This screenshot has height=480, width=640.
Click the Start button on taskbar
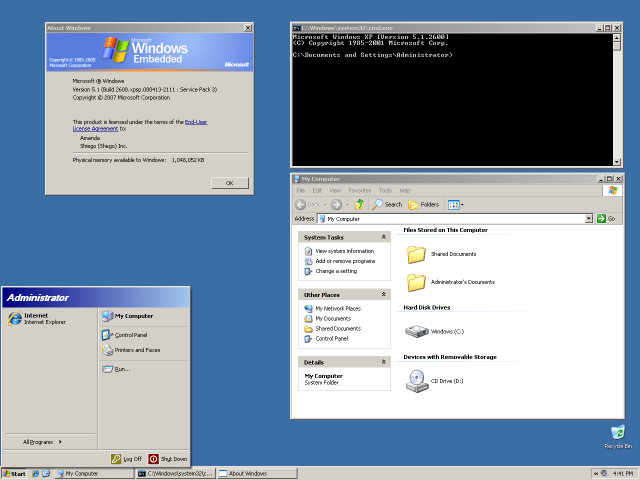pos(14,473)
